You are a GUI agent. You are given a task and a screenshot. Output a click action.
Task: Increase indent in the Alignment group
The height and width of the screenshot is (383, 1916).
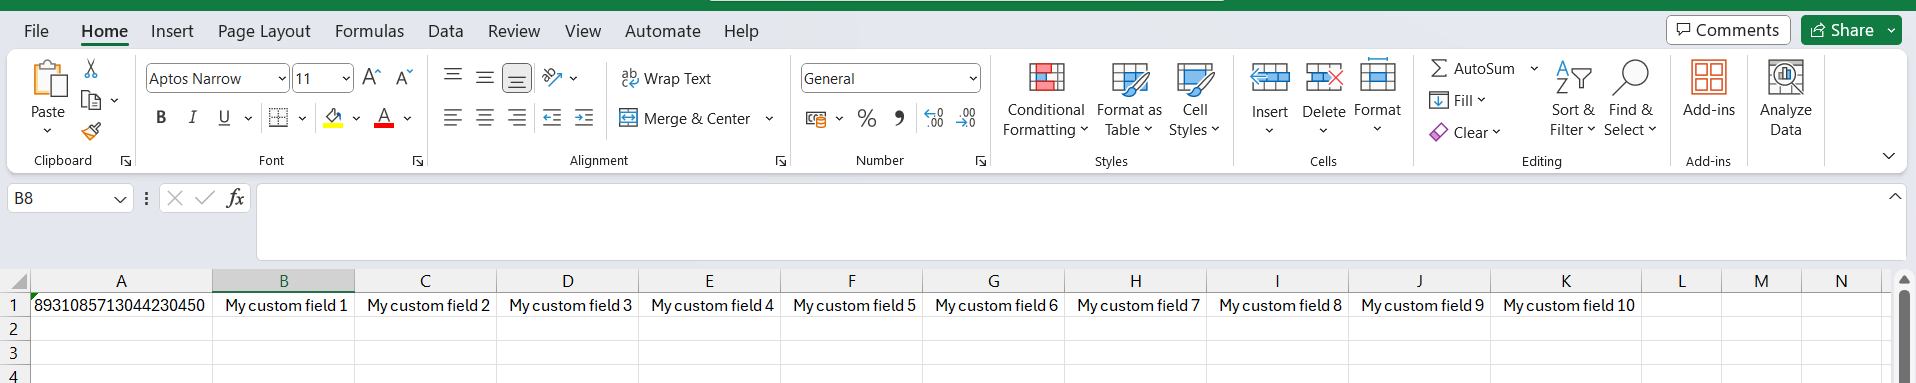pyautogui.click(x=584, y=118)
